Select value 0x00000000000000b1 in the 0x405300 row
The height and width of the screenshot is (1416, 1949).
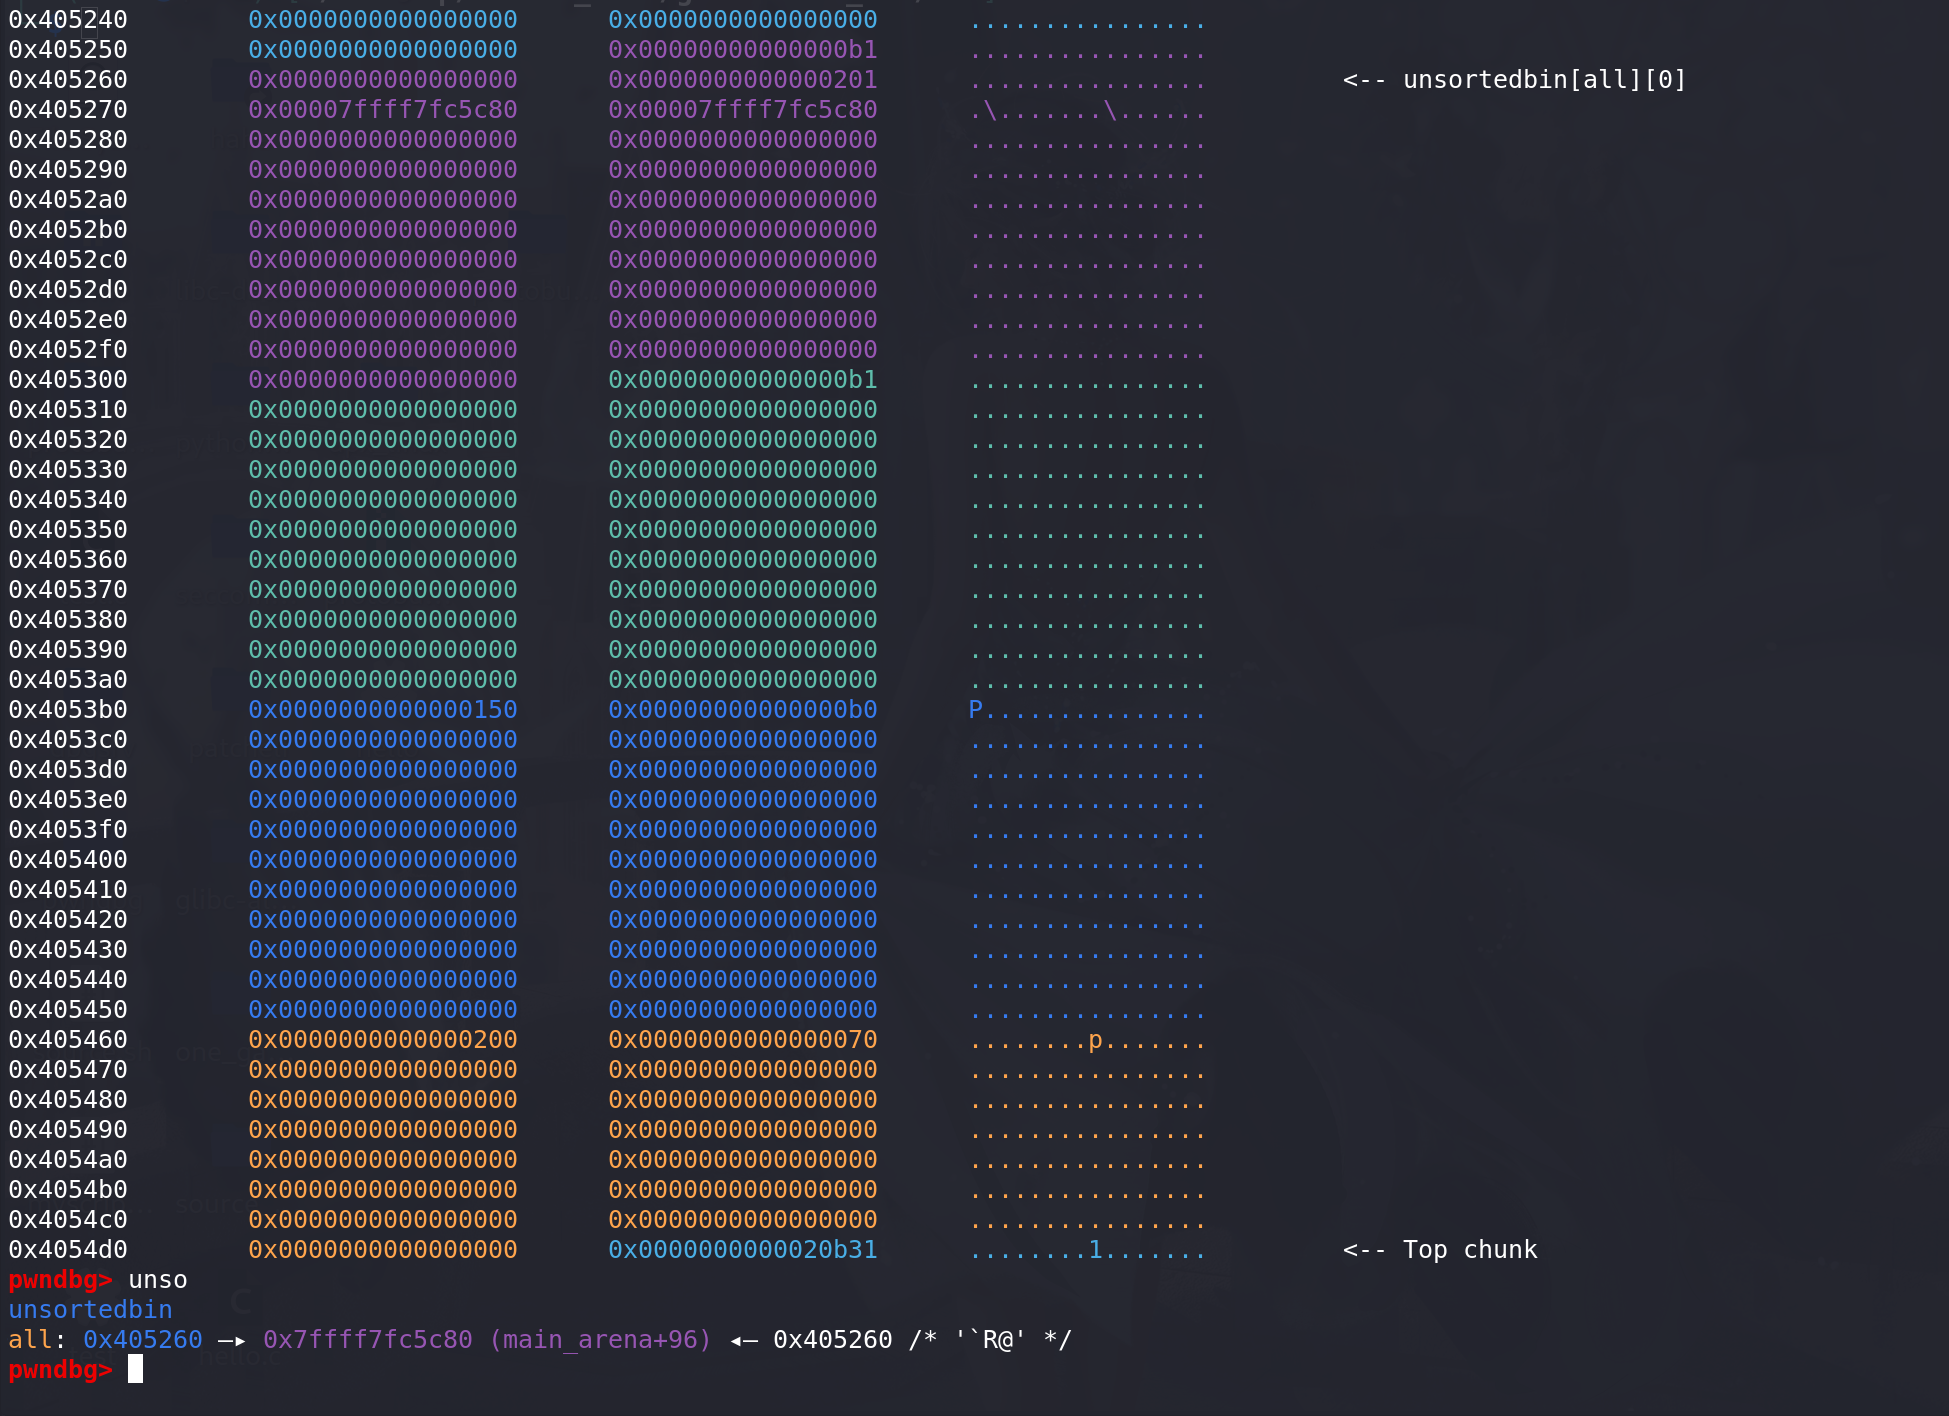pos(743,380)
